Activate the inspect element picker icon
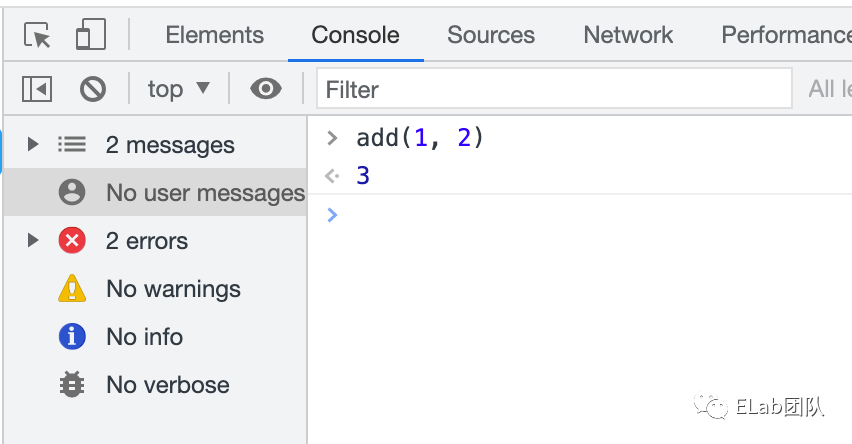The image size is (852, 444). (38, 36)
